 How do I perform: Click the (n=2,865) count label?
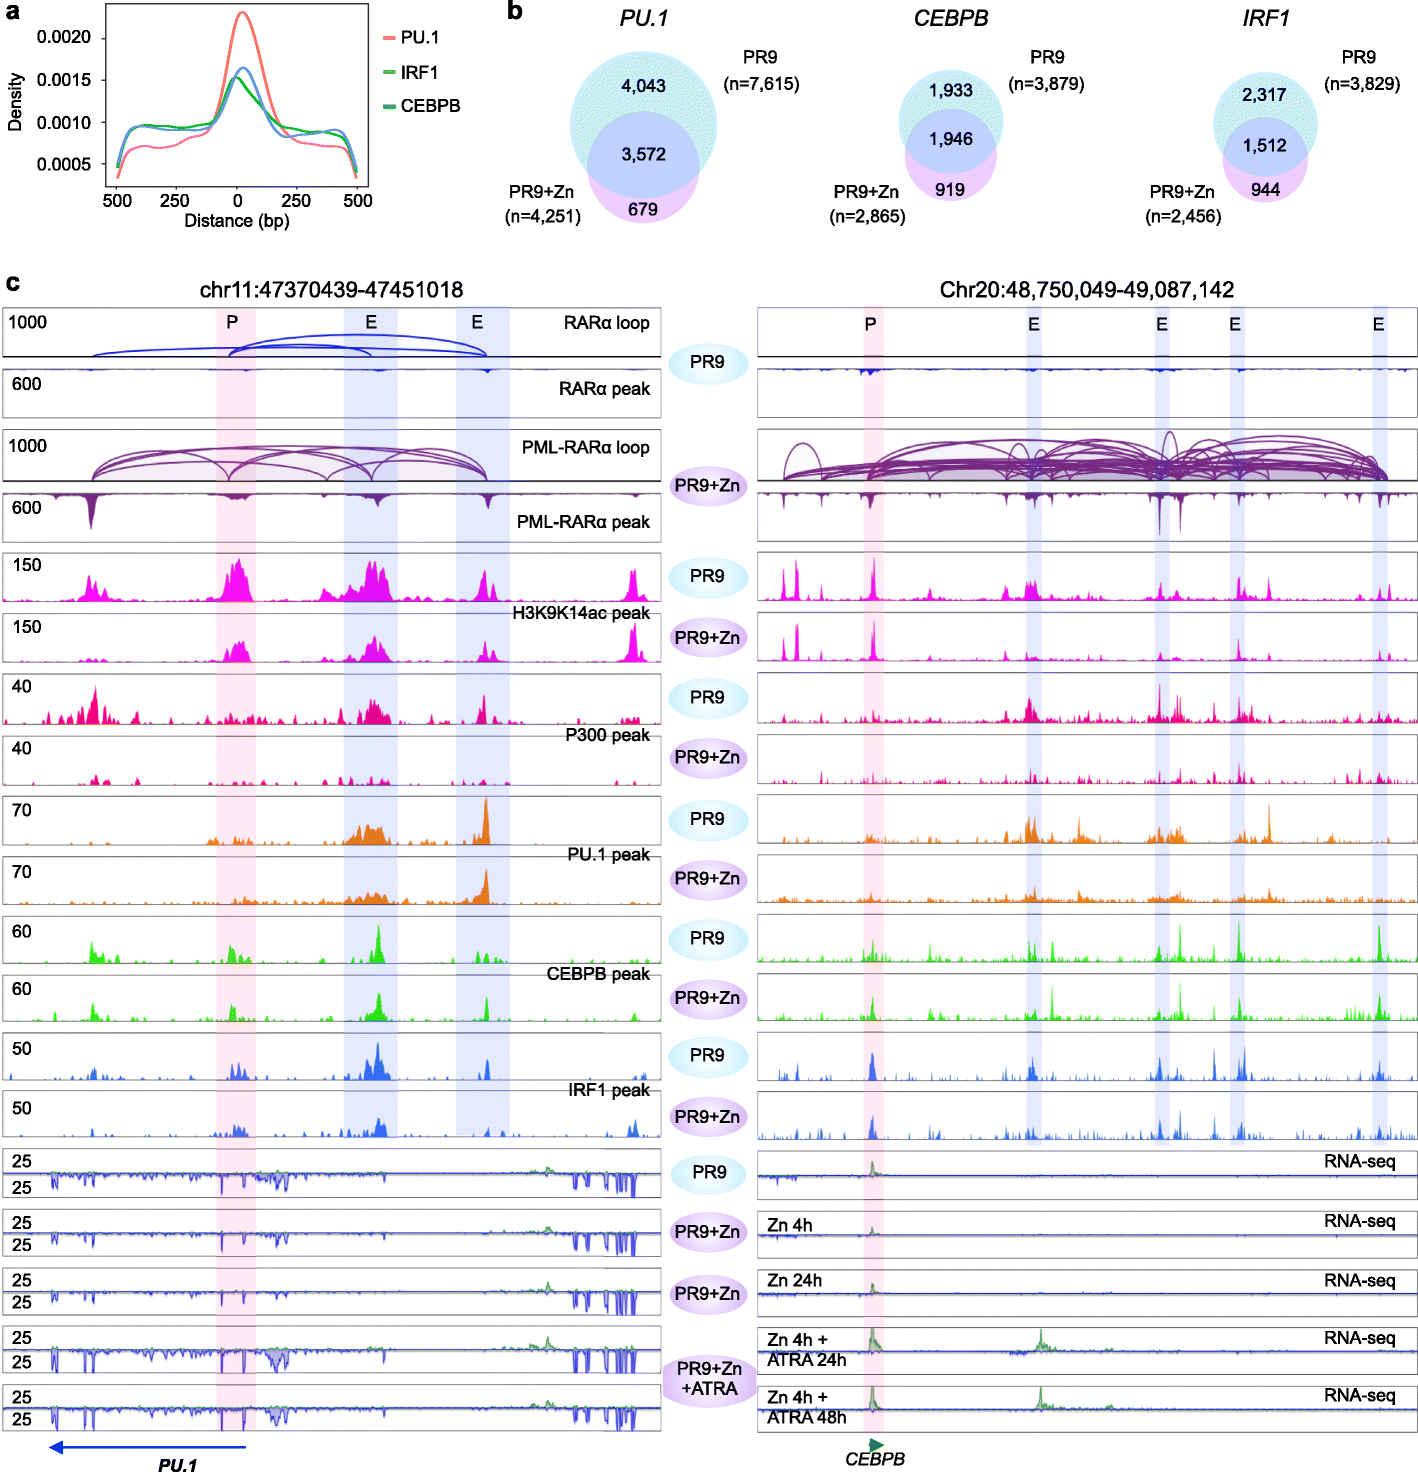tap(868, 216)
